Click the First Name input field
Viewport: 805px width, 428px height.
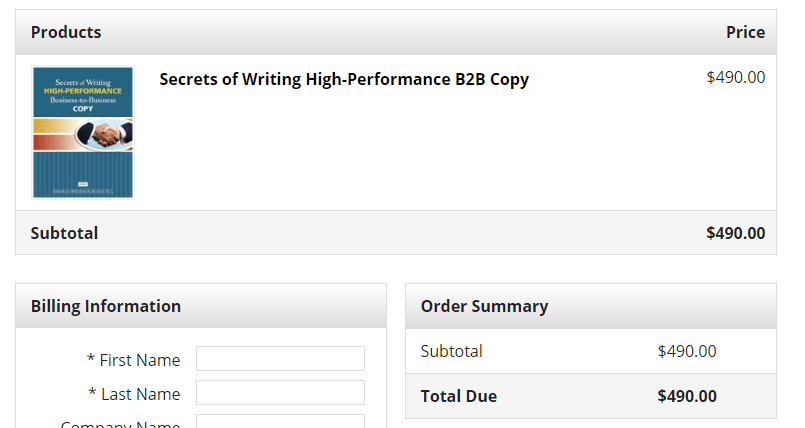point(280,359)
